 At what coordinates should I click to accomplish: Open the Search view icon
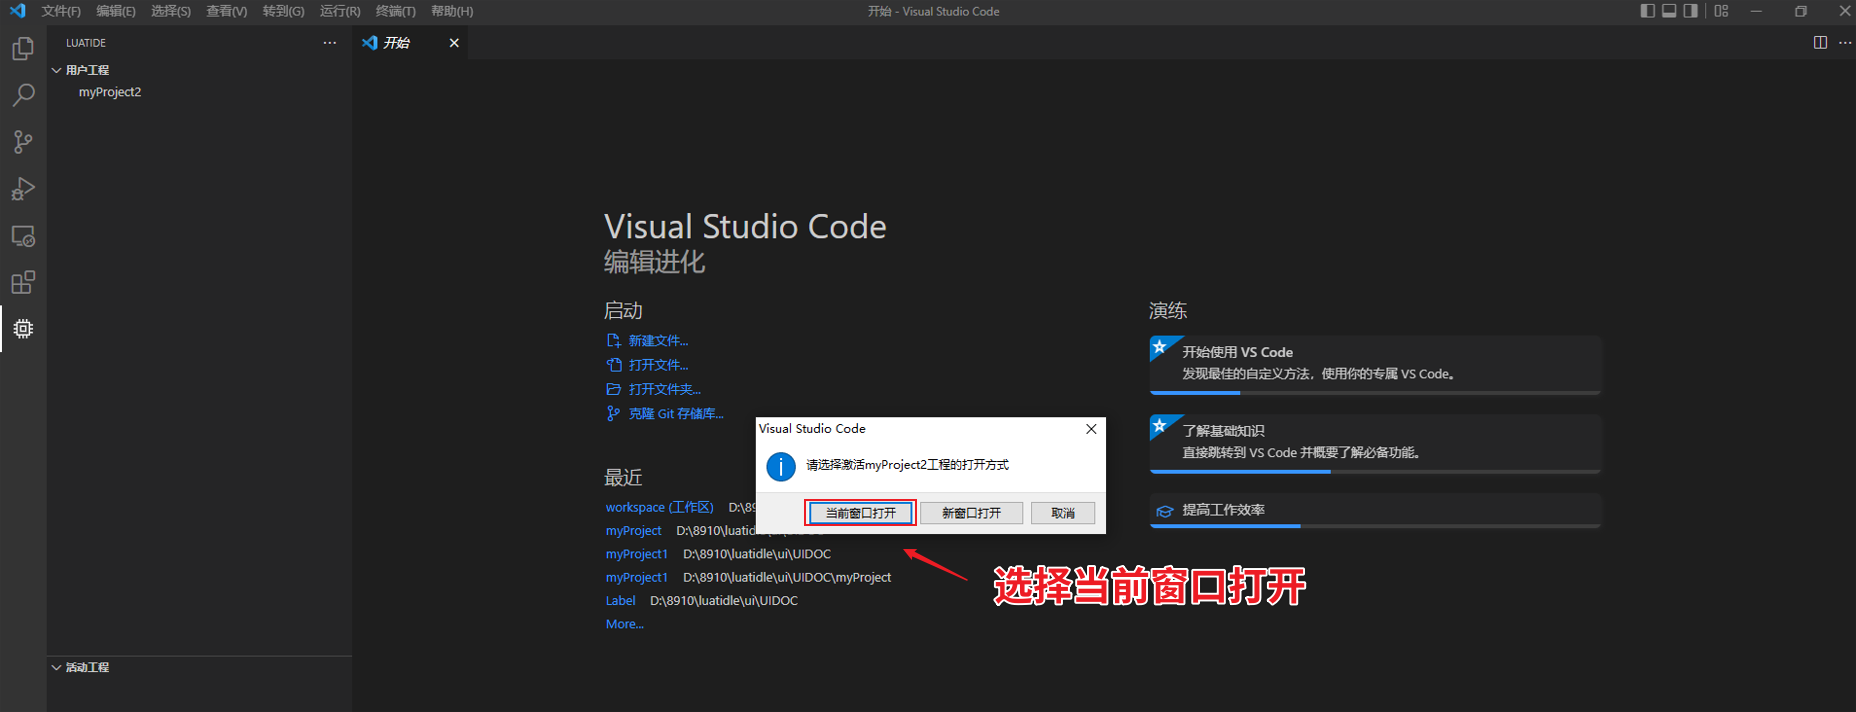pyautogui.click(x=23, y=95)
